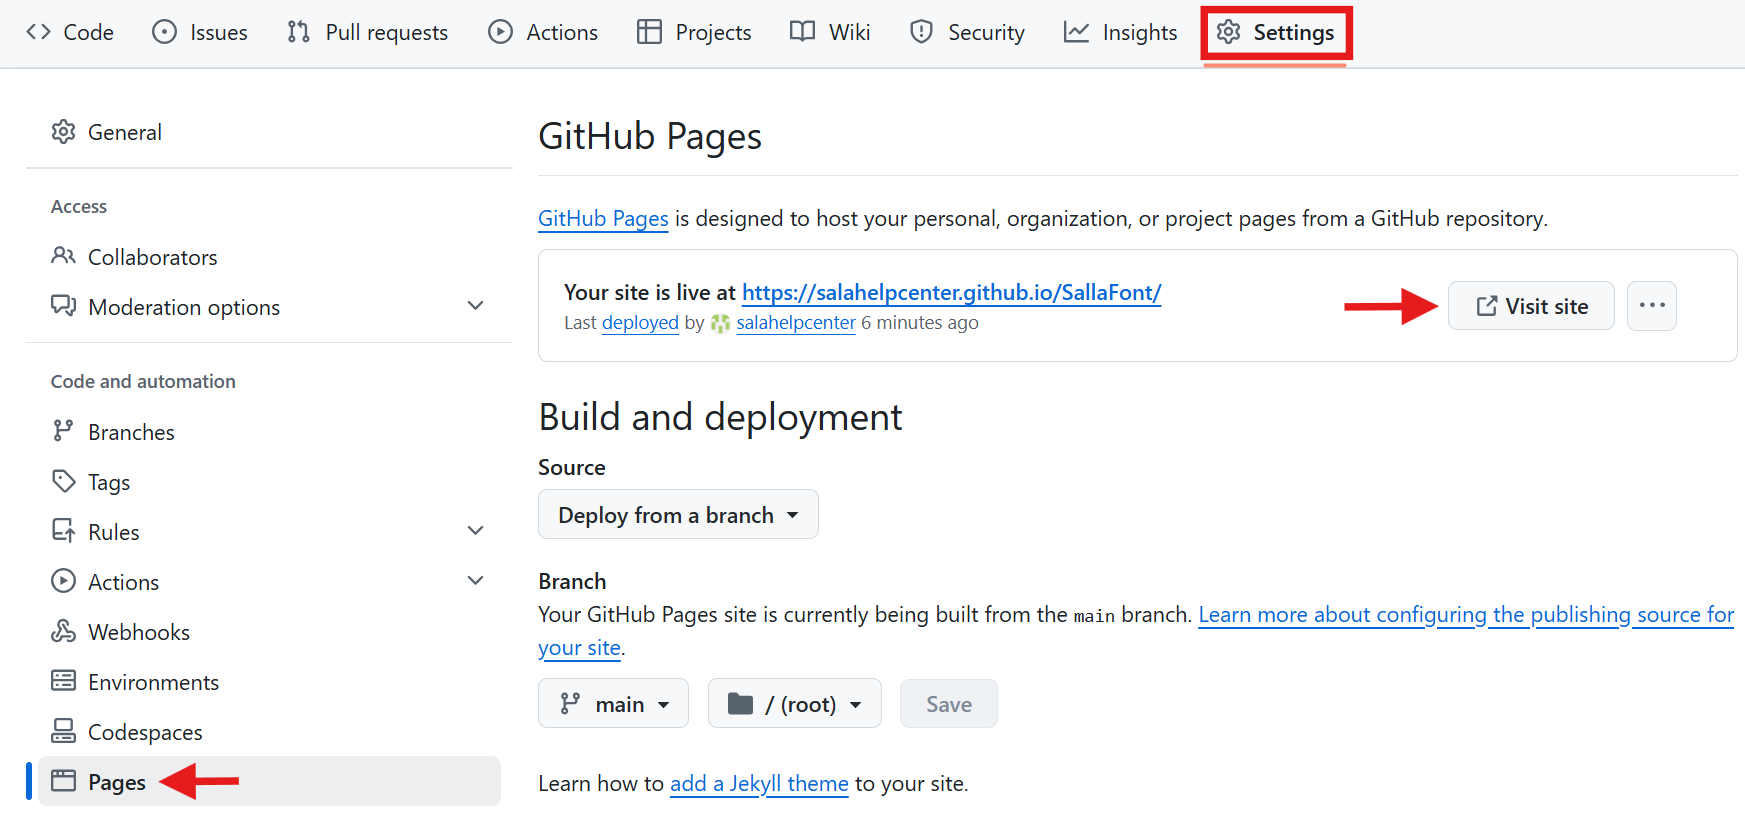Click the Tags label icon
1745x817 pixels.
64,481
